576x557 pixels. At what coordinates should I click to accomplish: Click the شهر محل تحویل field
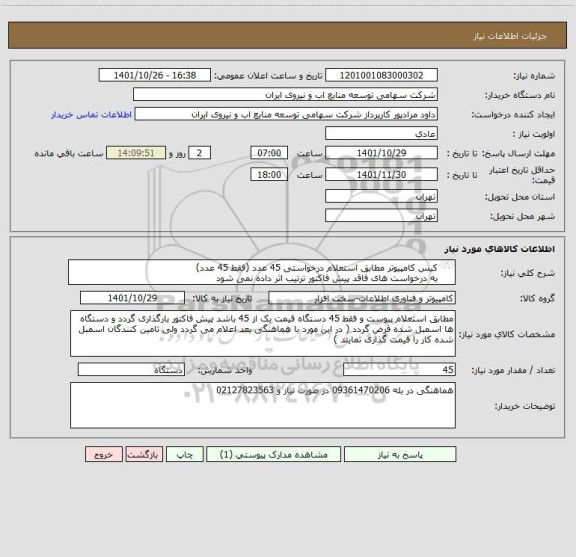(x=381, y=215)
